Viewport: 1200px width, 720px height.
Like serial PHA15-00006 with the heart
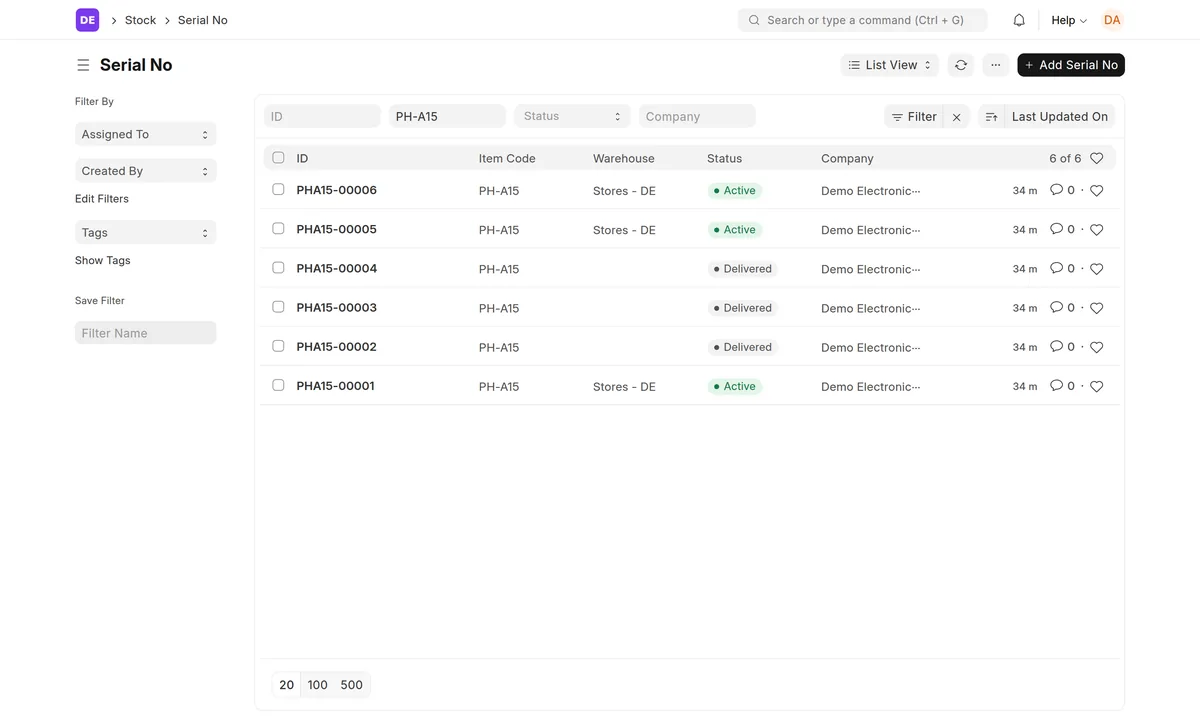pyautogui.click(x=1096, y=190)
